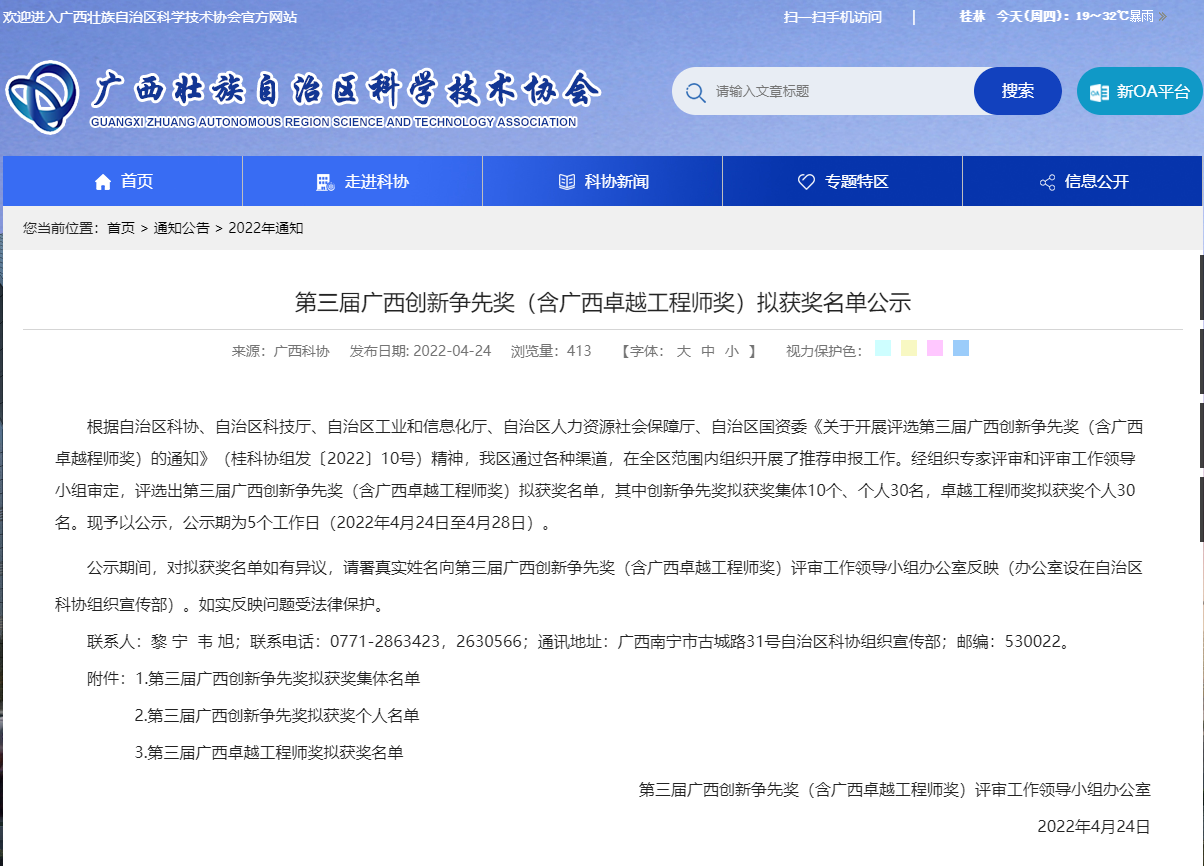1204x866 pixels.
Task: Click the search magnifier icon
Action: tap(696, 93)
